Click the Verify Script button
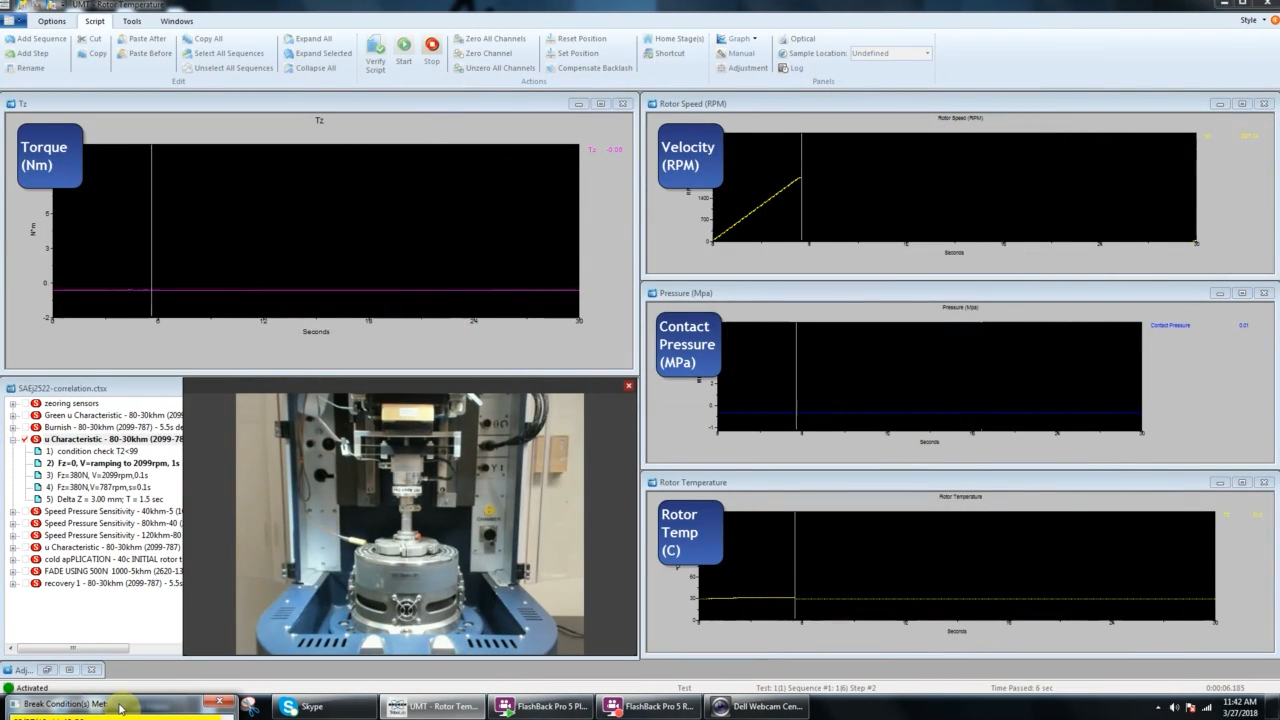Viewport: 1280px width, 720px height. pos(375,54)
